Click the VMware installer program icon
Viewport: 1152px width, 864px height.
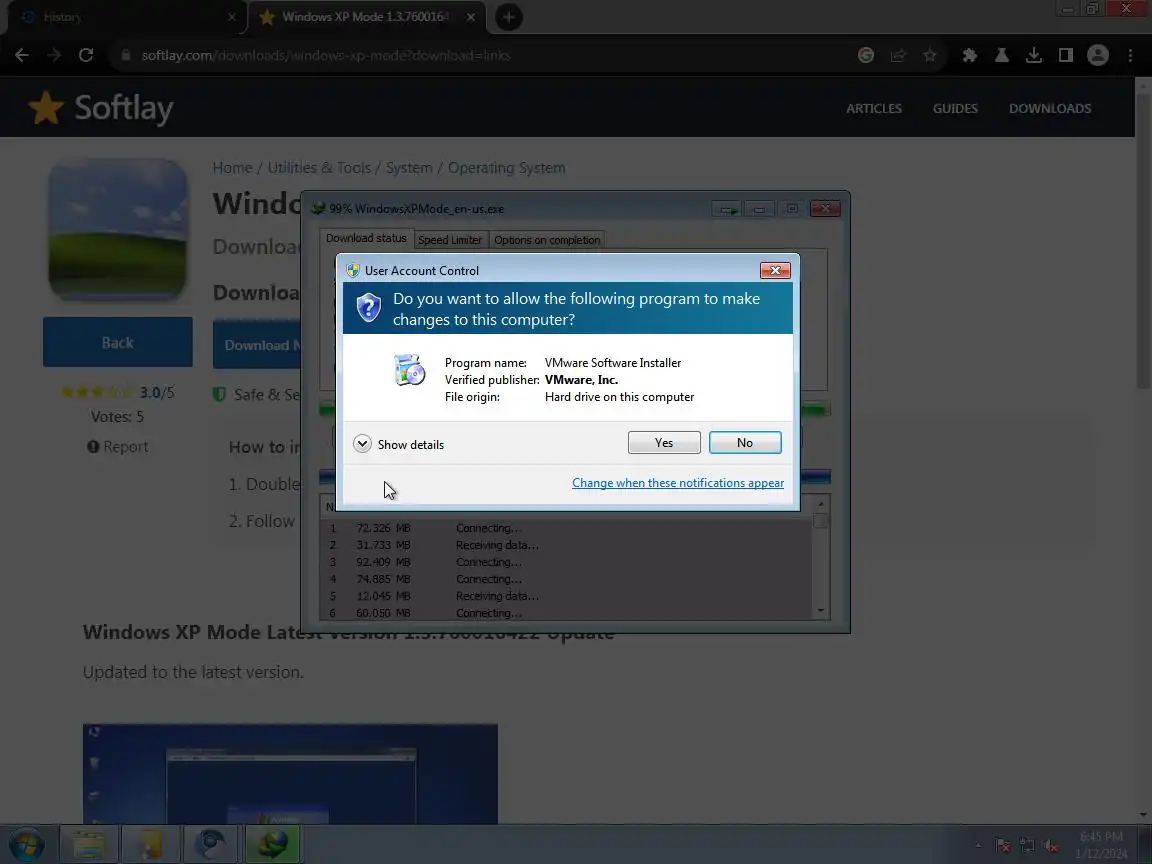pyautogui.click(x=409, y=370)
